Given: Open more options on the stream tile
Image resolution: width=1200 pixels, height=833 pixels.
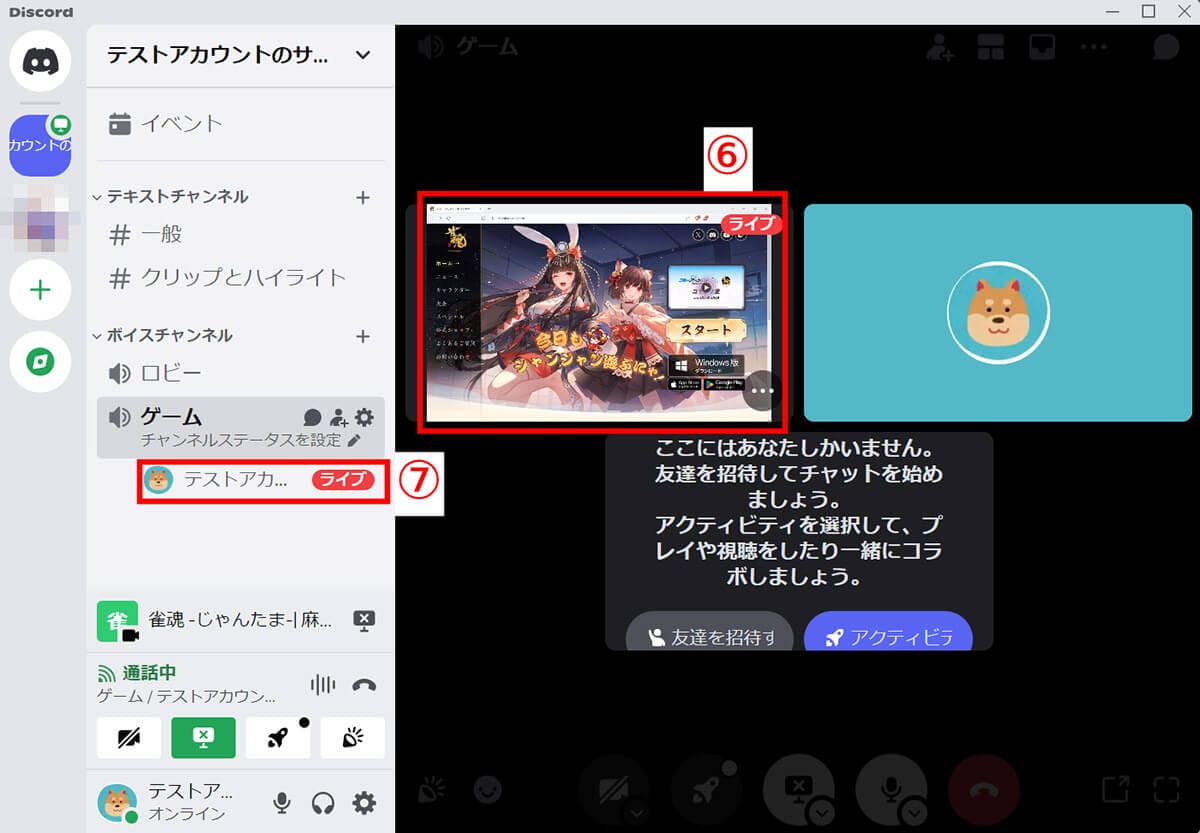Looking at the screenshot, I should (x=762, y=391).
